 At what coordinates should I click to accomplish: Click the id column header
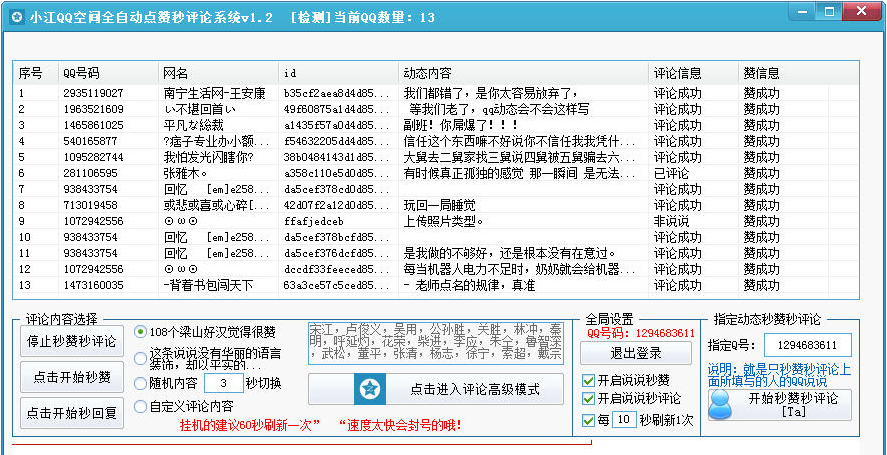coord(338,73)
